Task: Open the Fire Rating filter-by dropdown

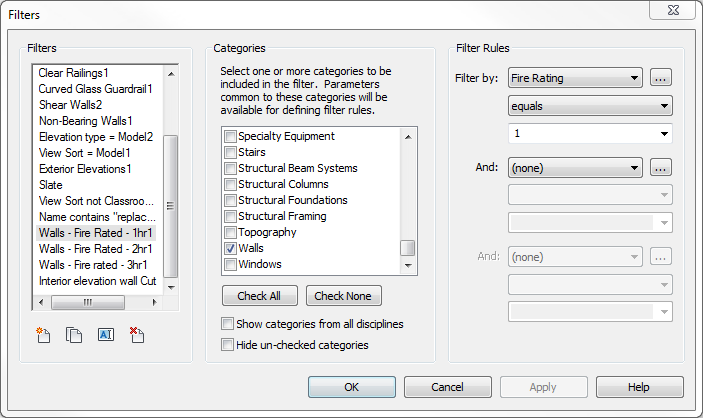Action: click(x=575, y=78)
